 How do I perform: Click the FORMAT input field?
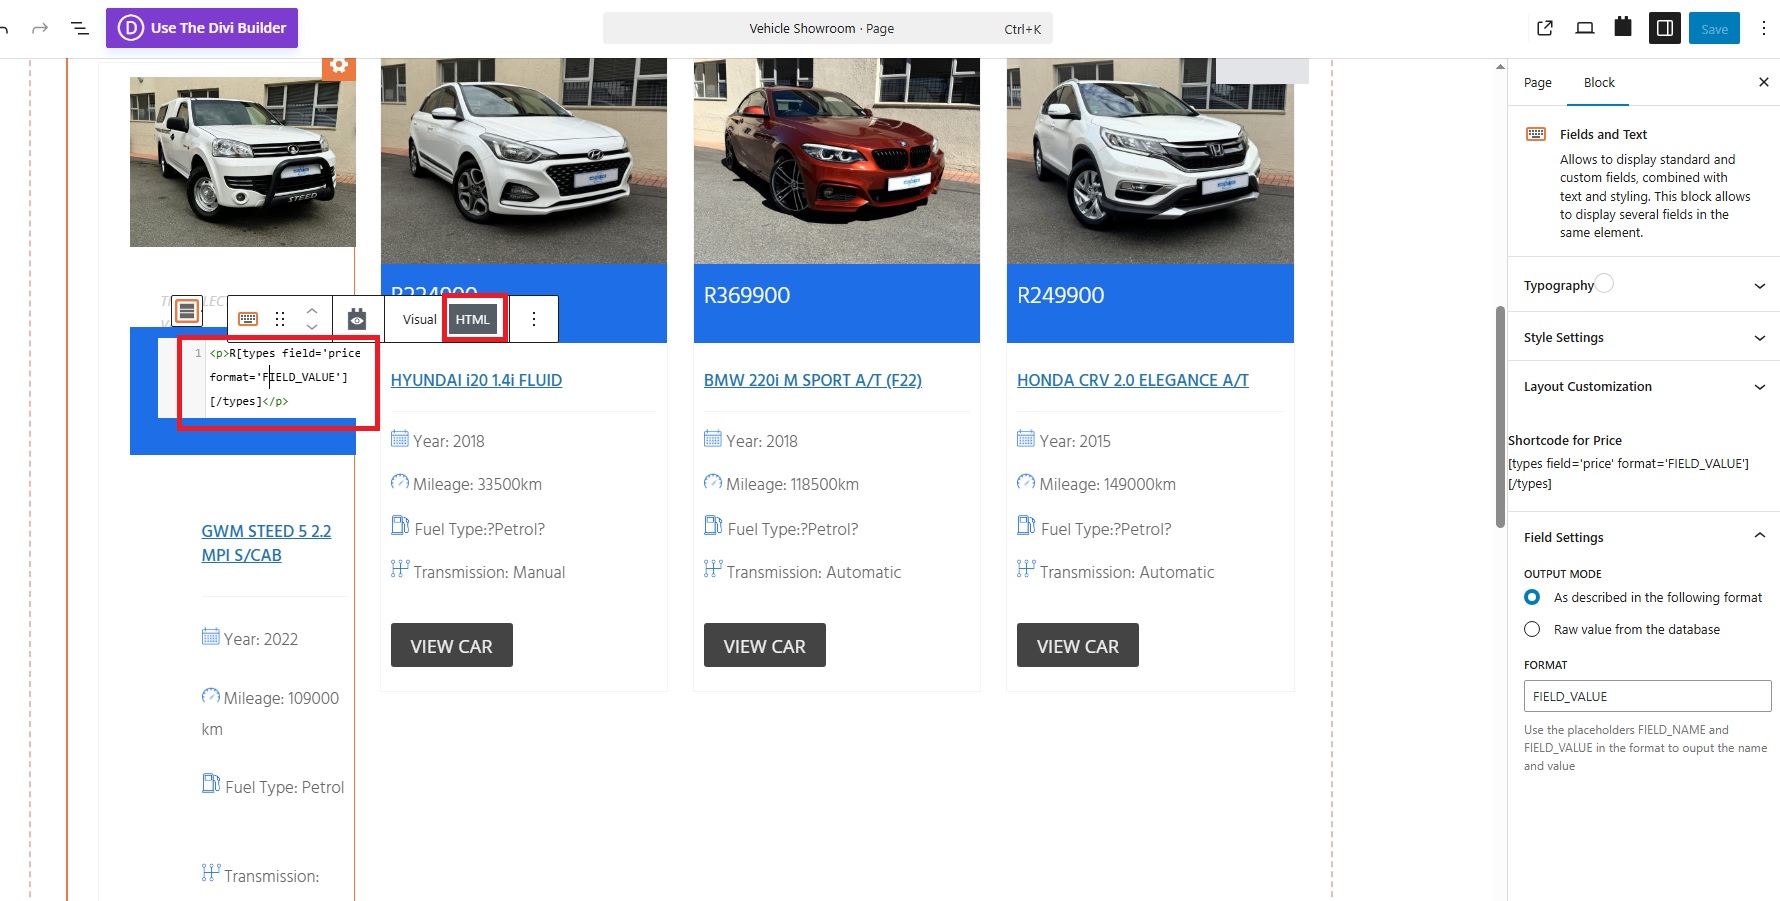click(1647, 696)
